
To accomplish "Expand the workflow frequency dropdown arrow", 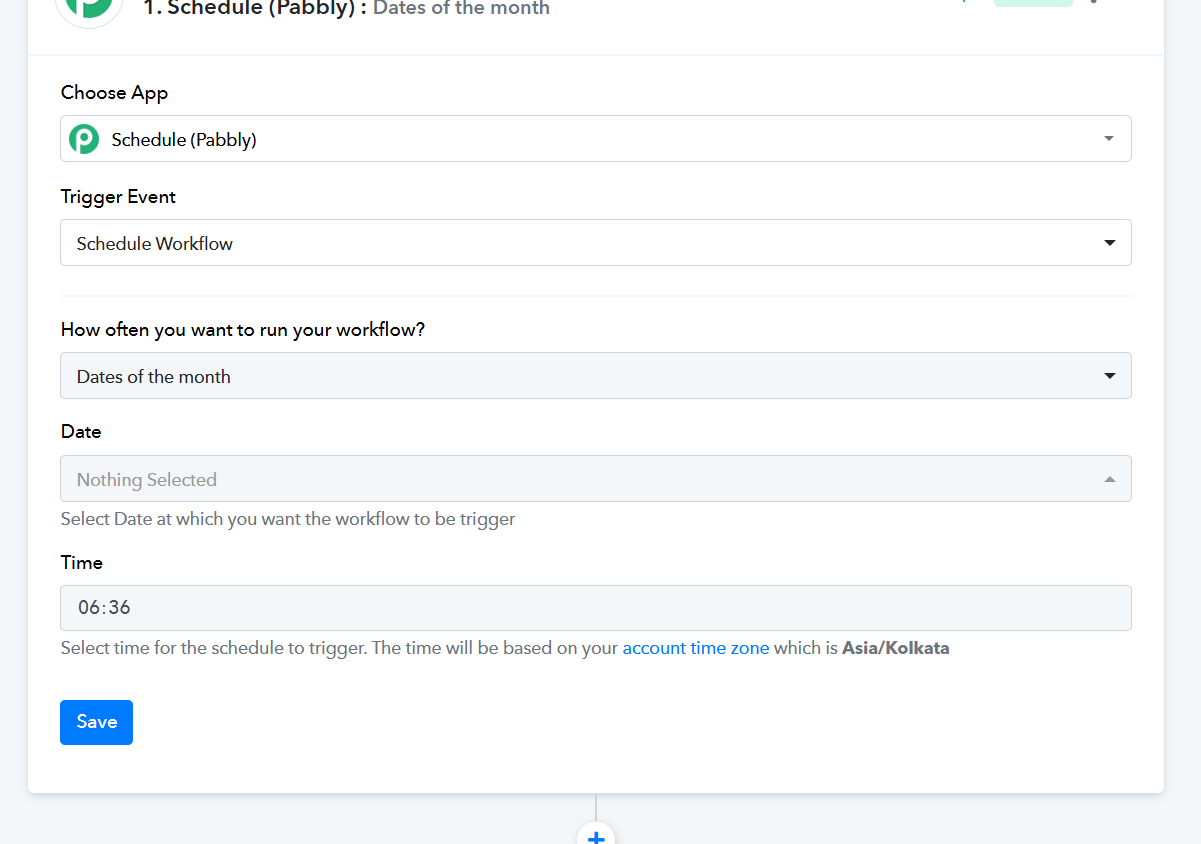I will pos(1108,376).
